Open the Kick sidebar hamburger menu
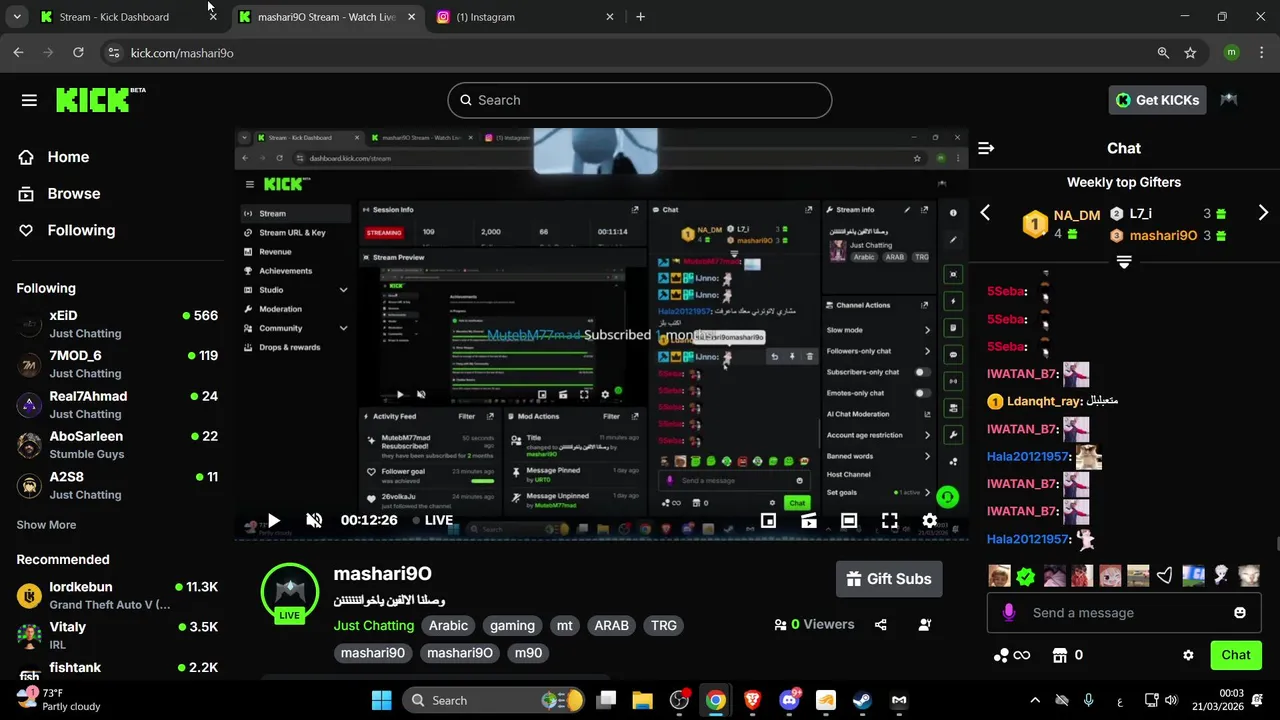The image size is (1280, 720). point(29,100)
